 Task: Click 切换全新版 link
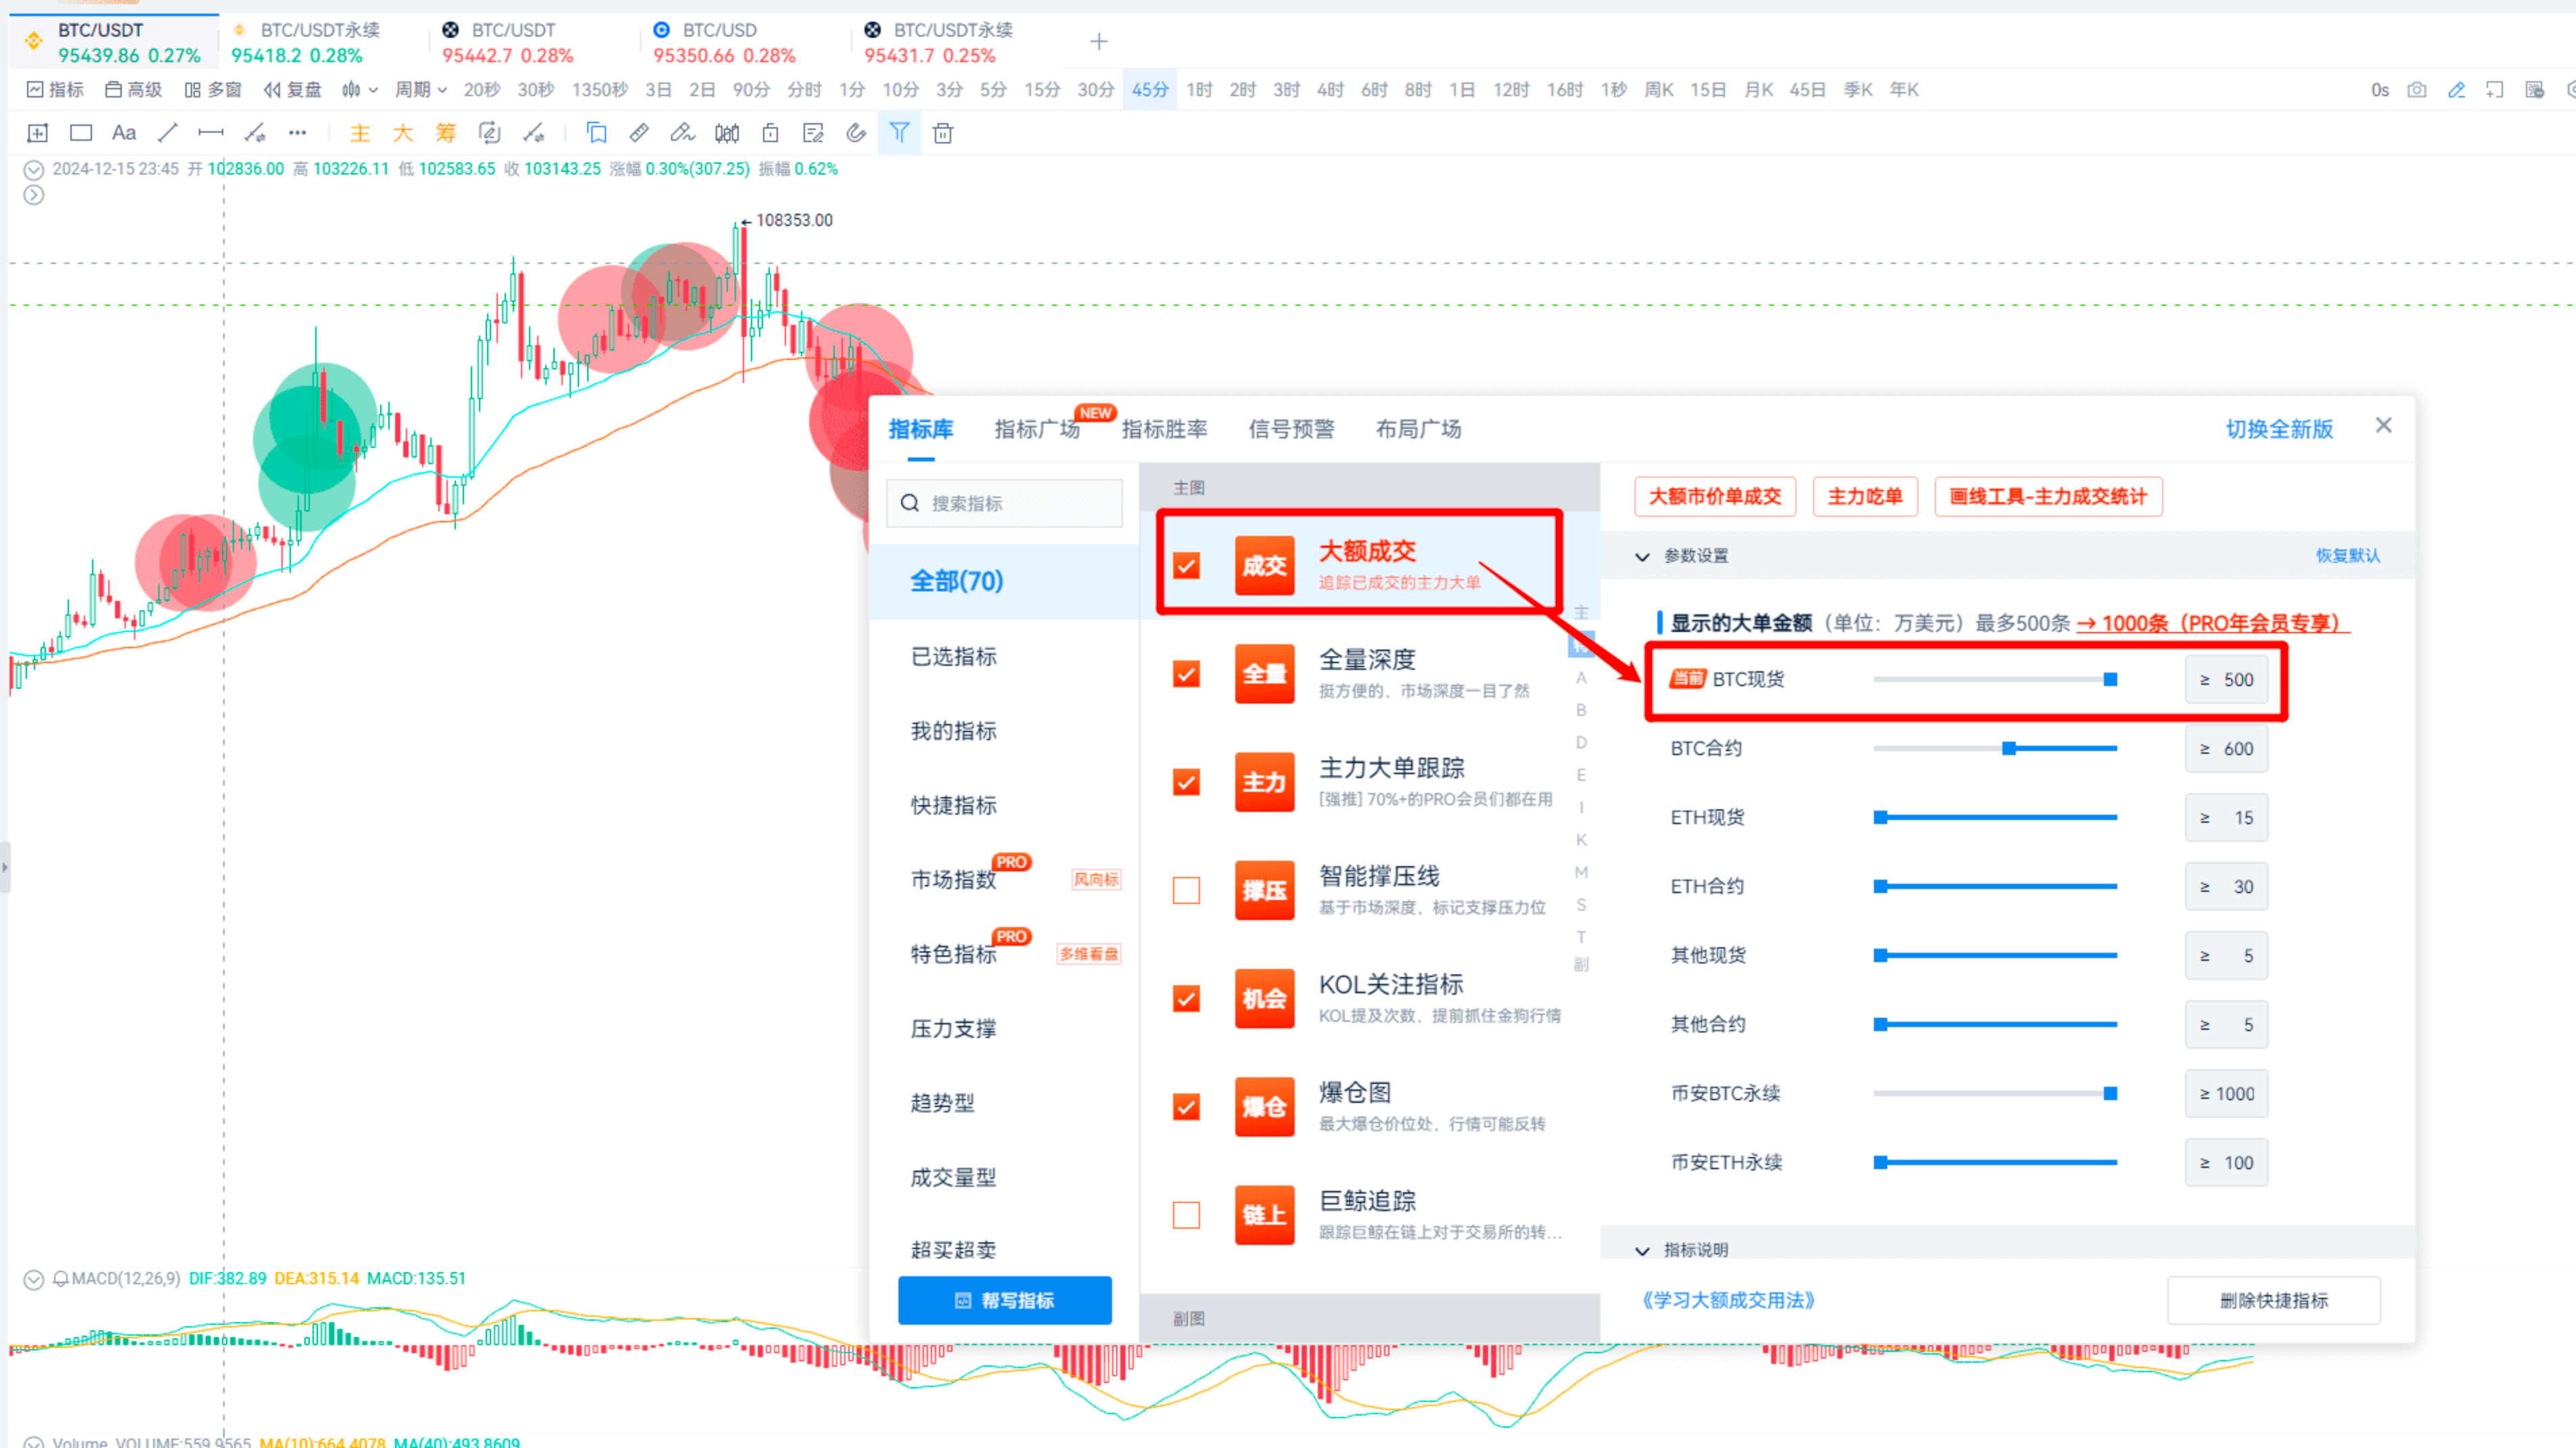pos(2279,429)
